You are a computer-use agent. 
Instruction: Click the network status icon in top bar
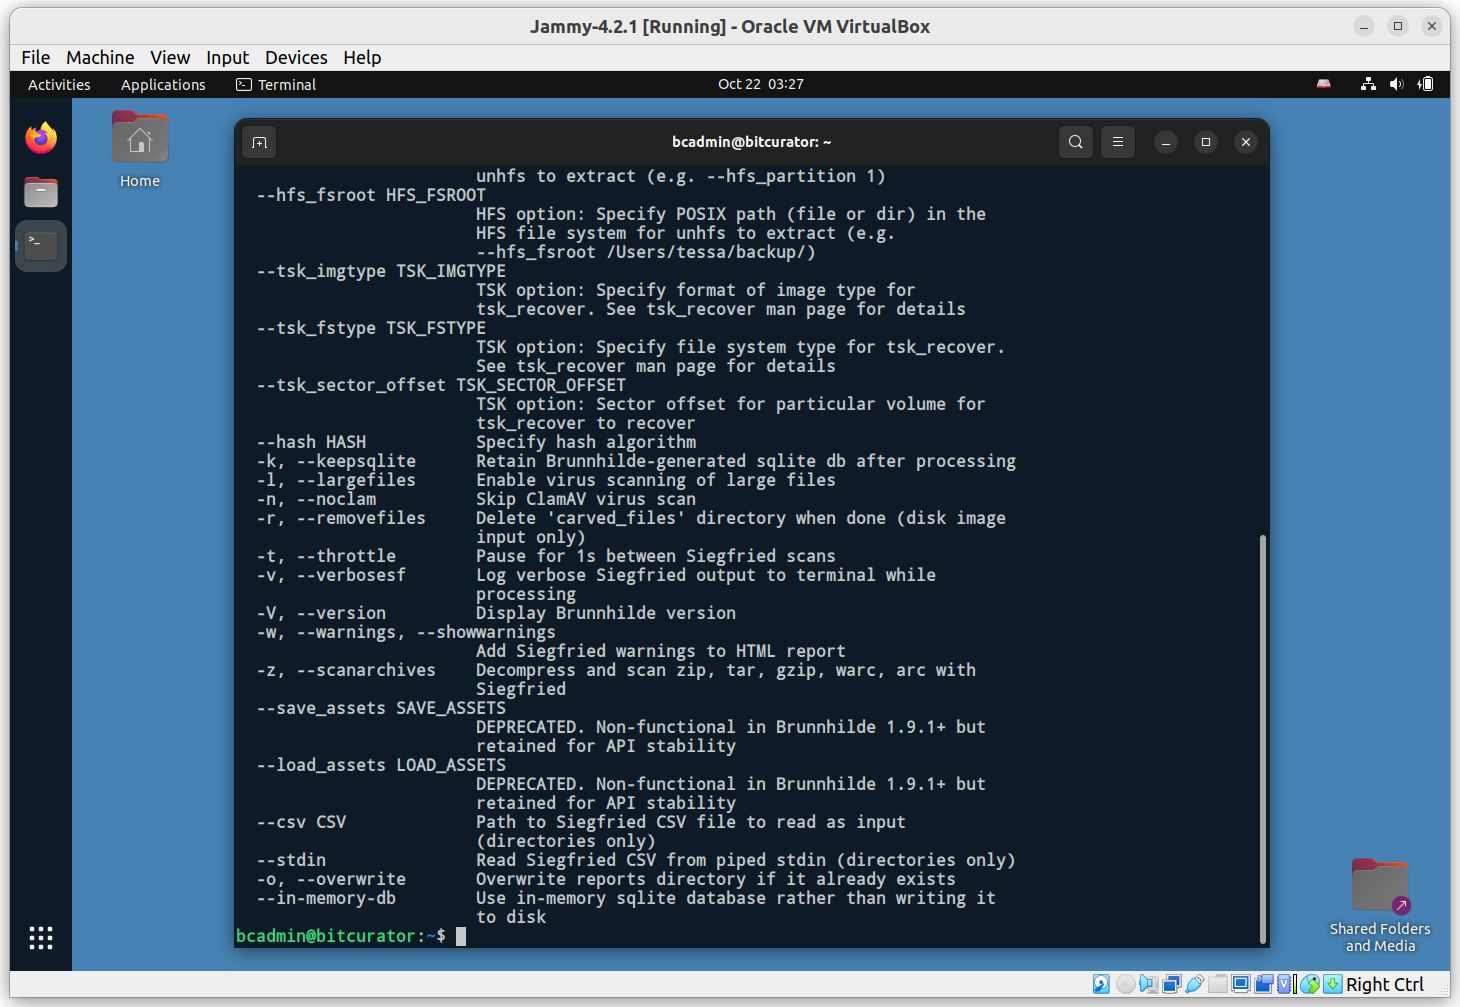coord(1368,84)
